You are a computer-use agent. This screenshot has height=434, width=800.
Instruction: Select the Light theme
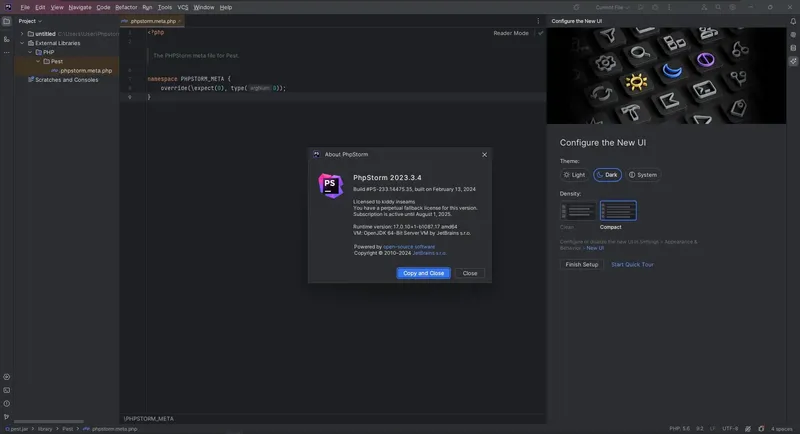pyautogui.click(x=574, y=175)
